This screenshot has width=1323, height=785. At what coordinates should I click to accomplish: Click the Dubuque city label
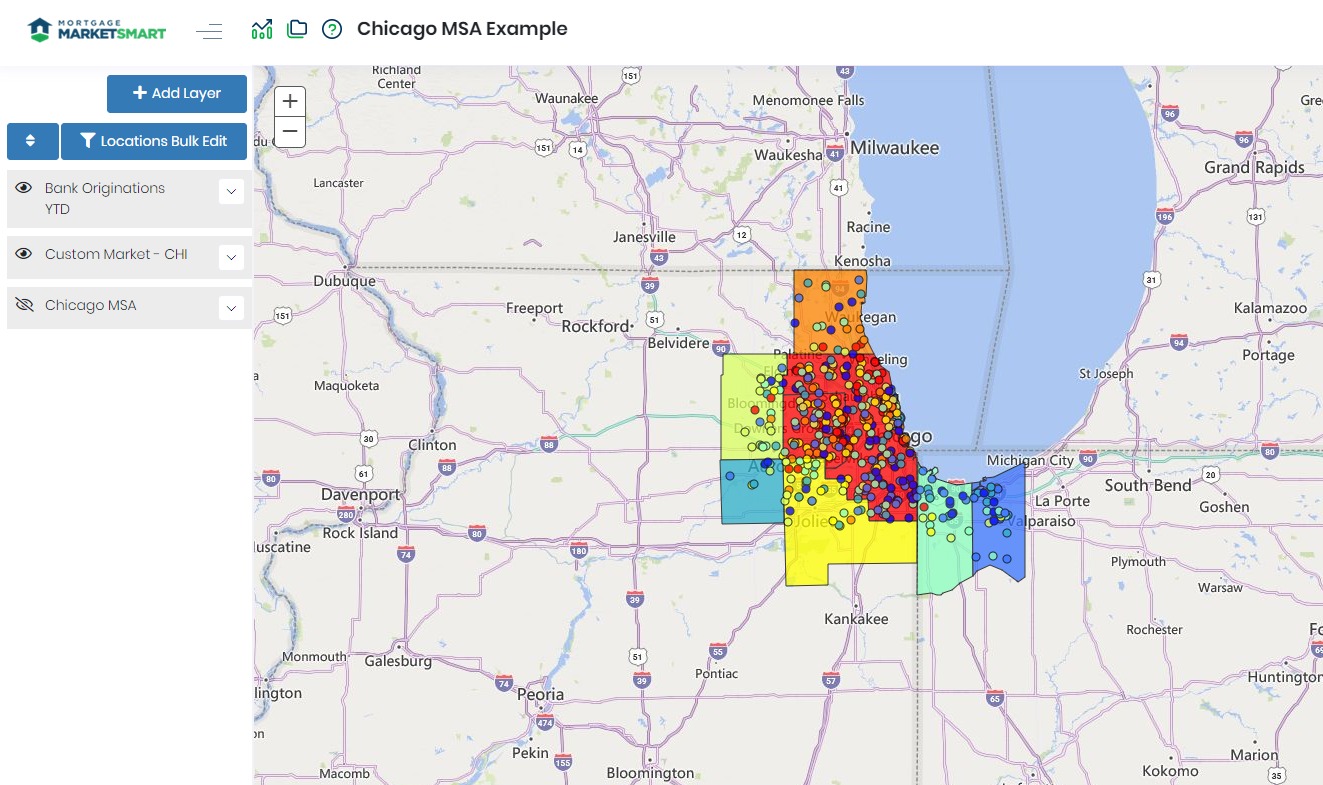[x=344, y=281]
